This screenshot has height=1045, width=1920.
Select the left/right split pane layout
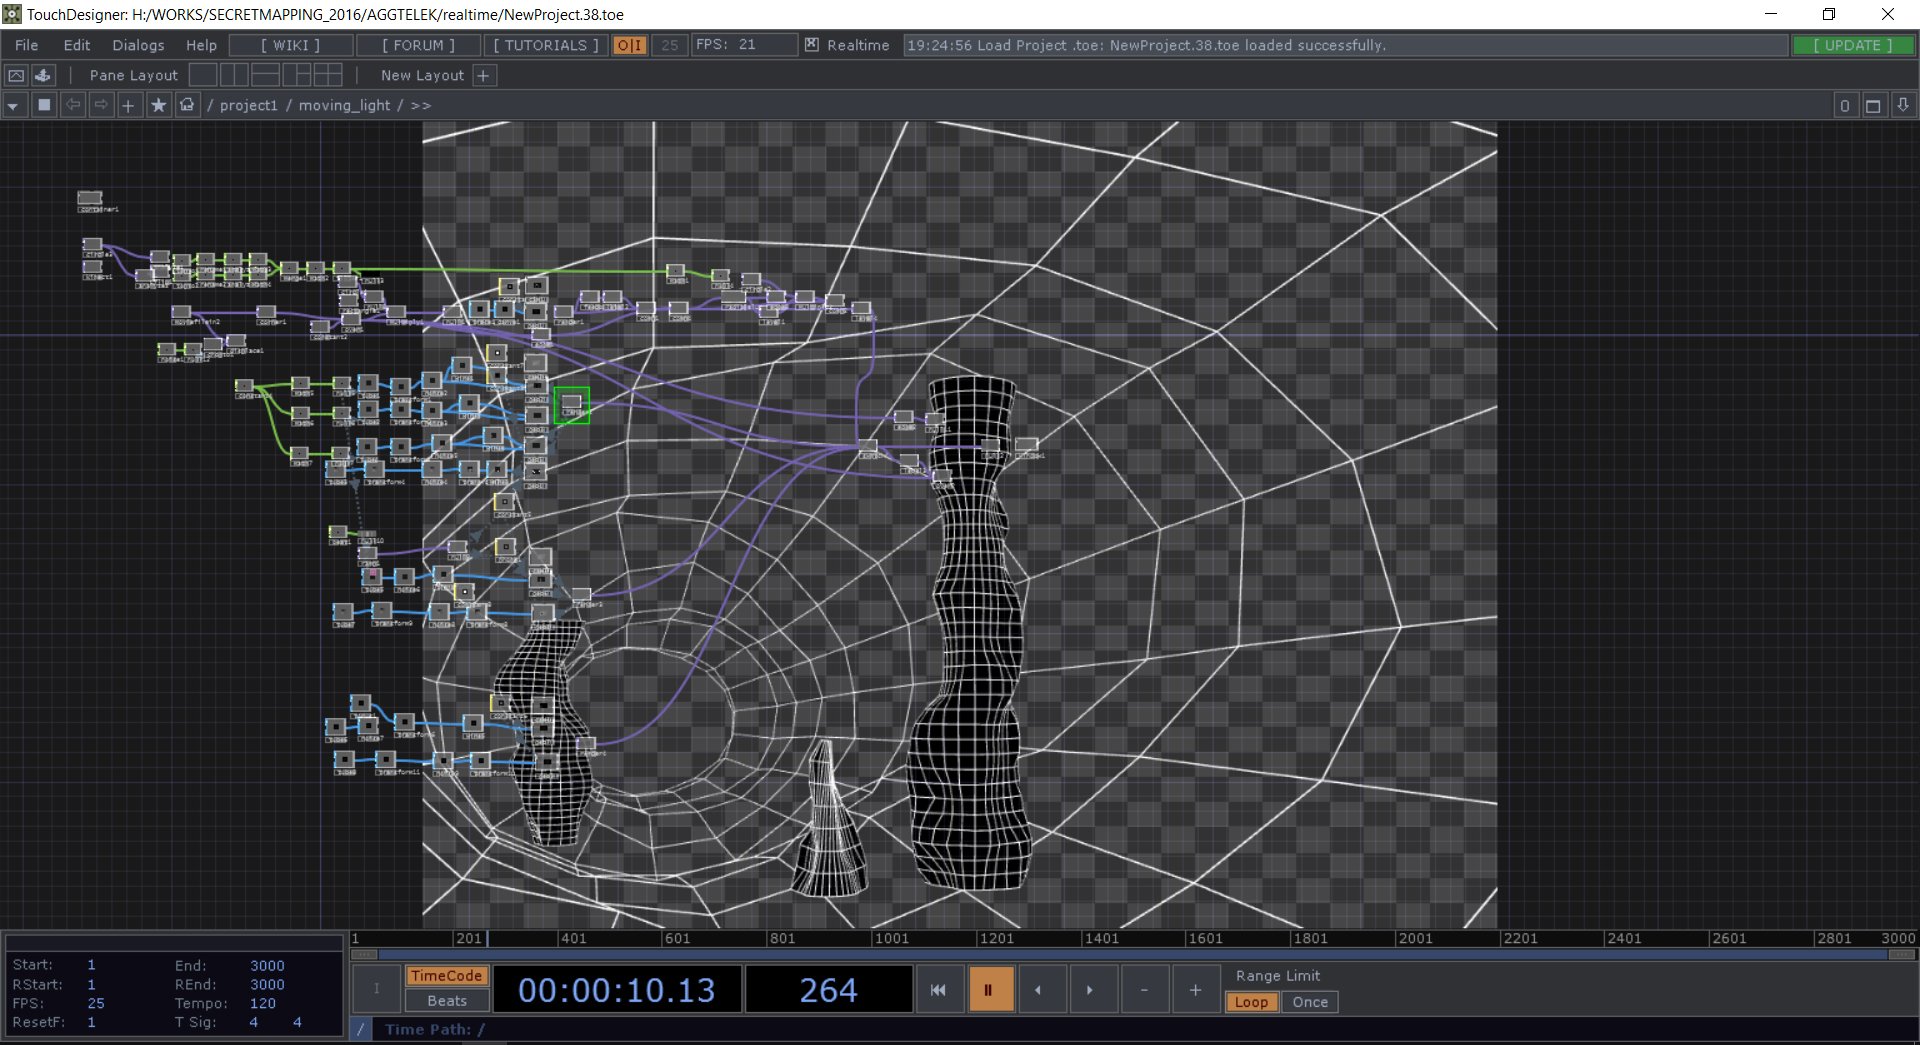point(234,75)
